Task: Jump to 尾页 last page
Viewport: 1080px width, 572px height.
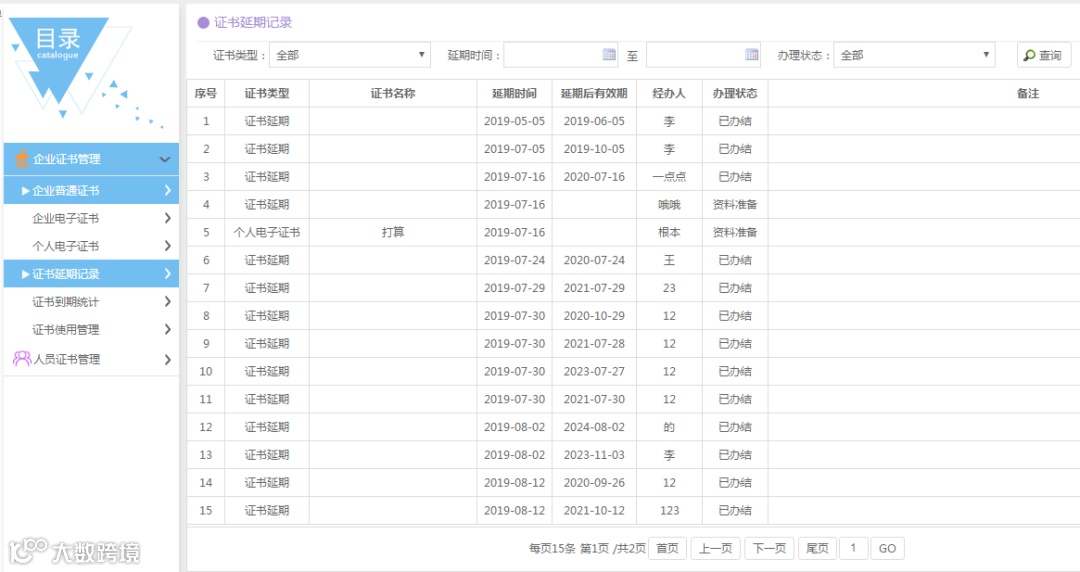Action: pyautogui.click(x=817, y=549)
